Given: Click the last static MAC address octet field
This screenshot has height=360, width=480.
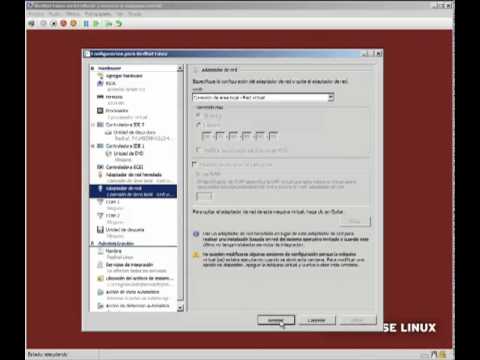Looking at the screenshot, I should [x=273, y=136].
